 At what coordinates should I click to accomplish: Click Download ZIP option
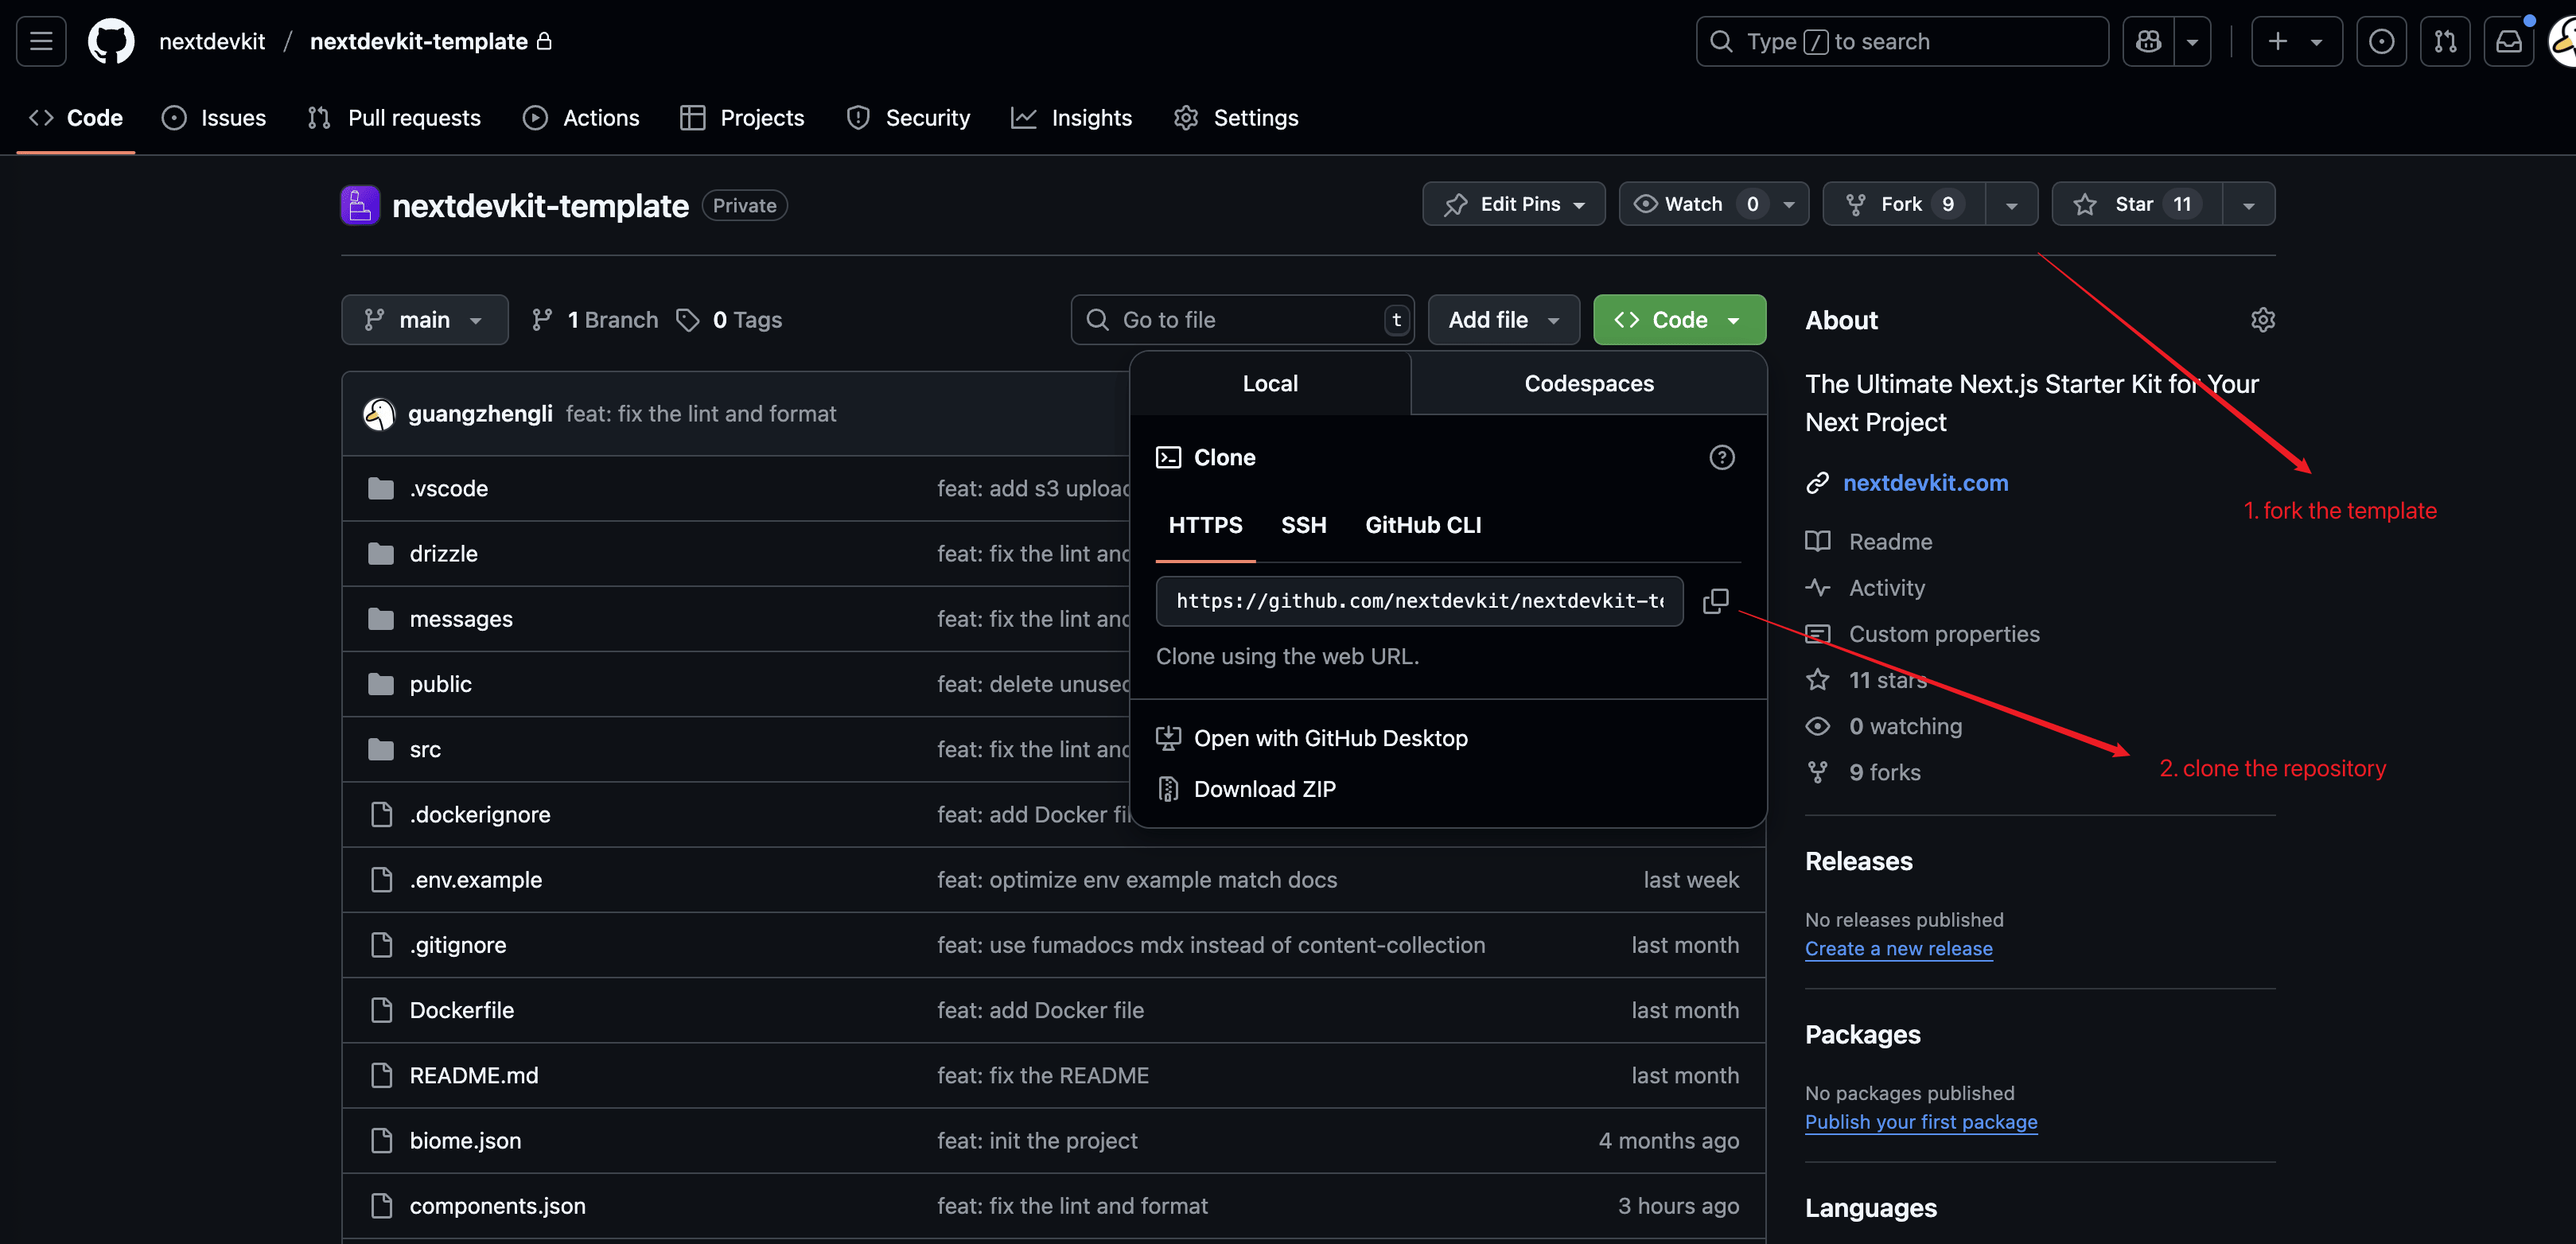pyautogui.click(x=1264, y=789)
